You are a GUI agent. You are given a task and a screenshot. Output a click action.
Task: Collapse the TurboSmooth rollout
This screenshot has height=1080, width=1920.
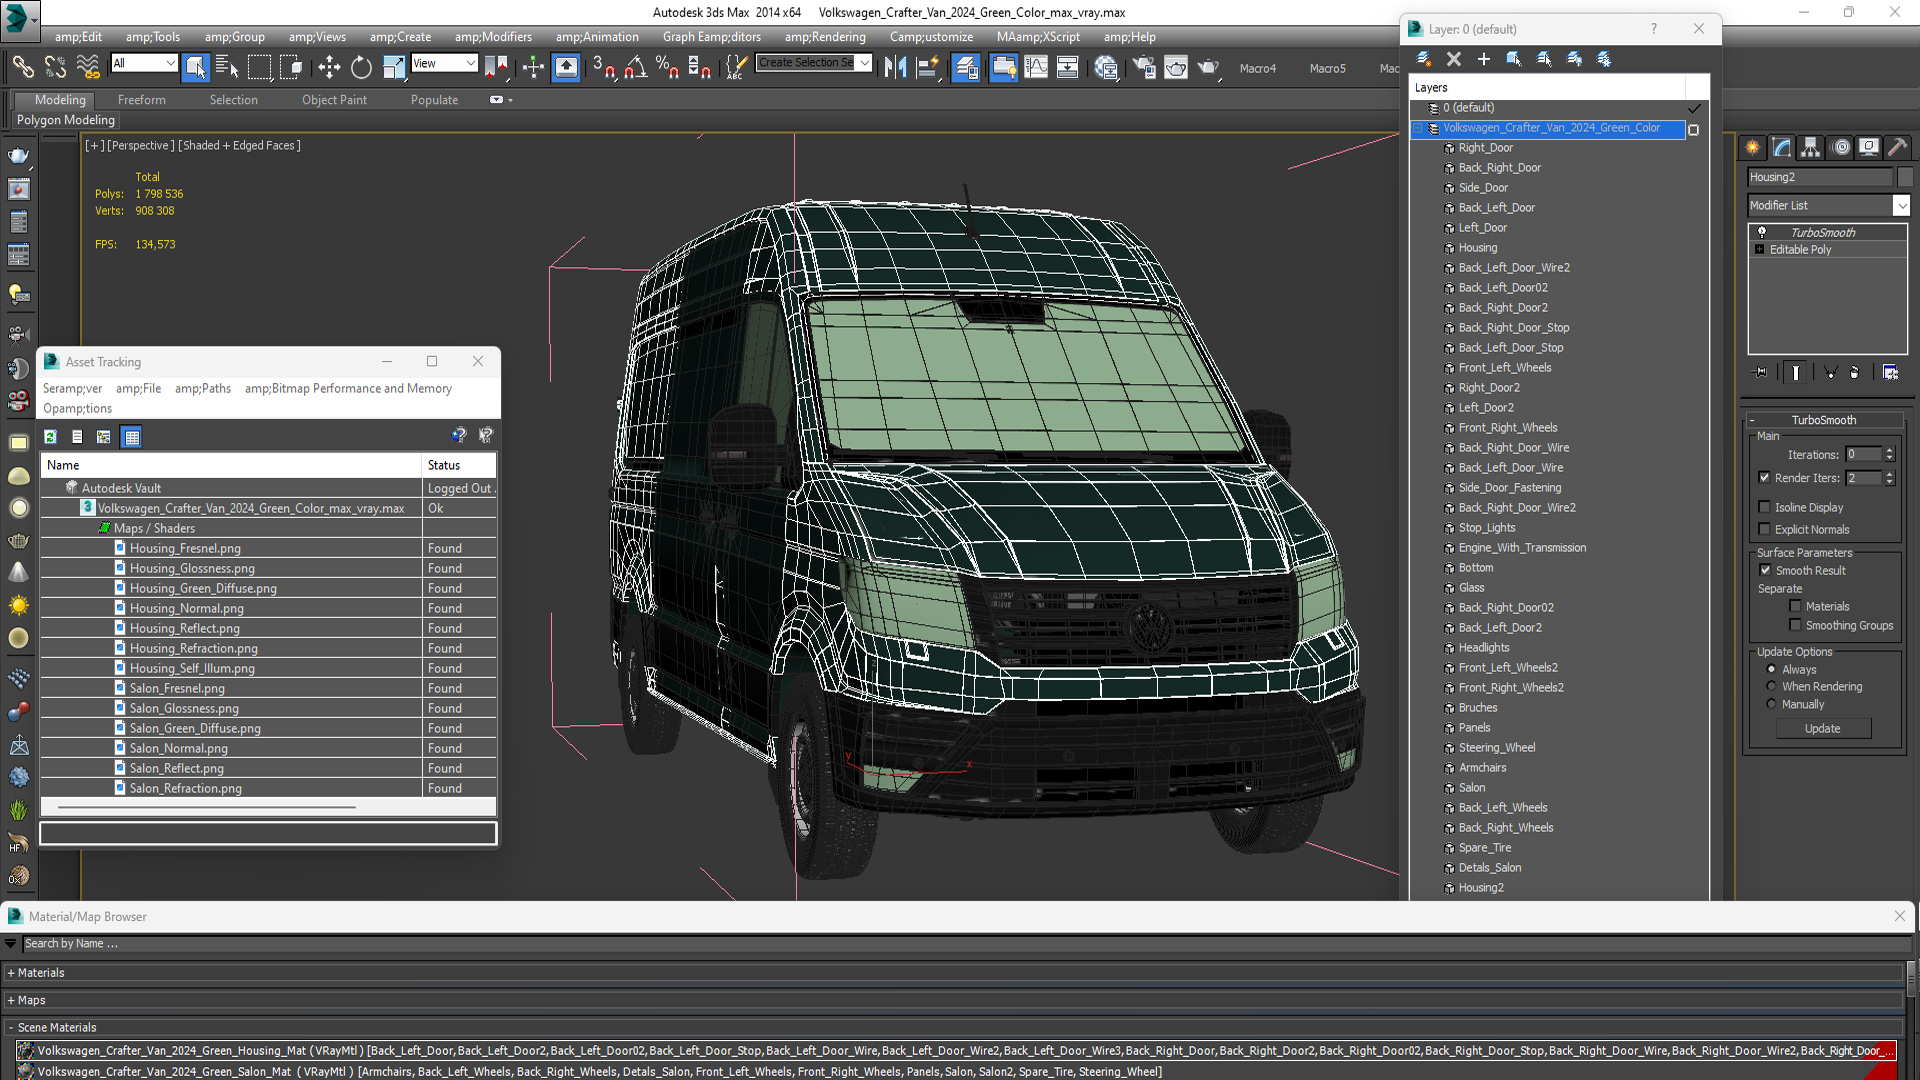pos(1823,420)
